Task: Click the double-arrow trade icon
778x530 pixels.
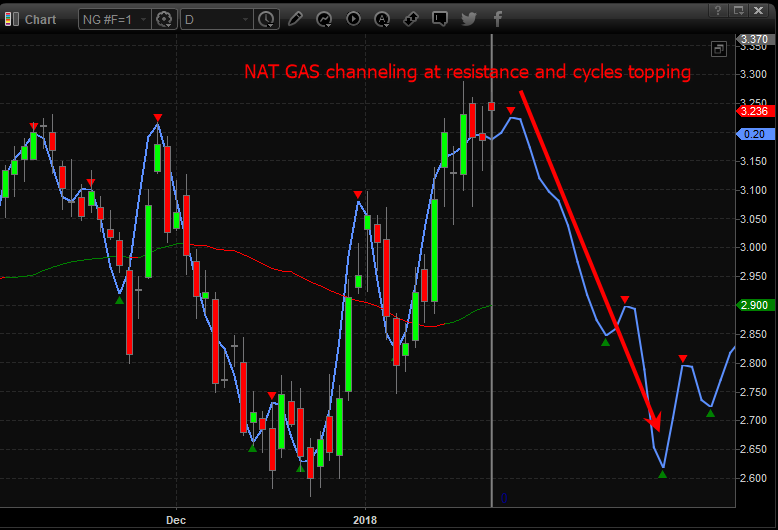Action: click(x=410, y=19)
